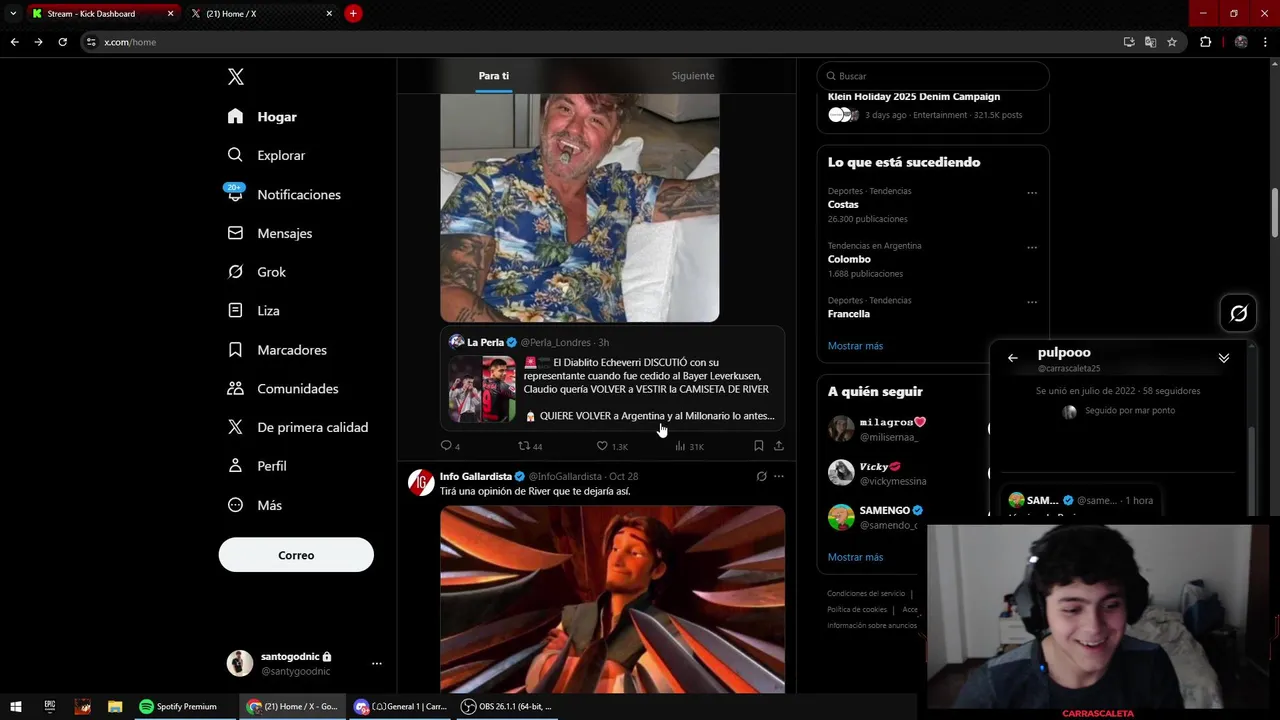Open the Grok icon in sidebar
Screen dimensions: 1280x720
tap(235, 272)
